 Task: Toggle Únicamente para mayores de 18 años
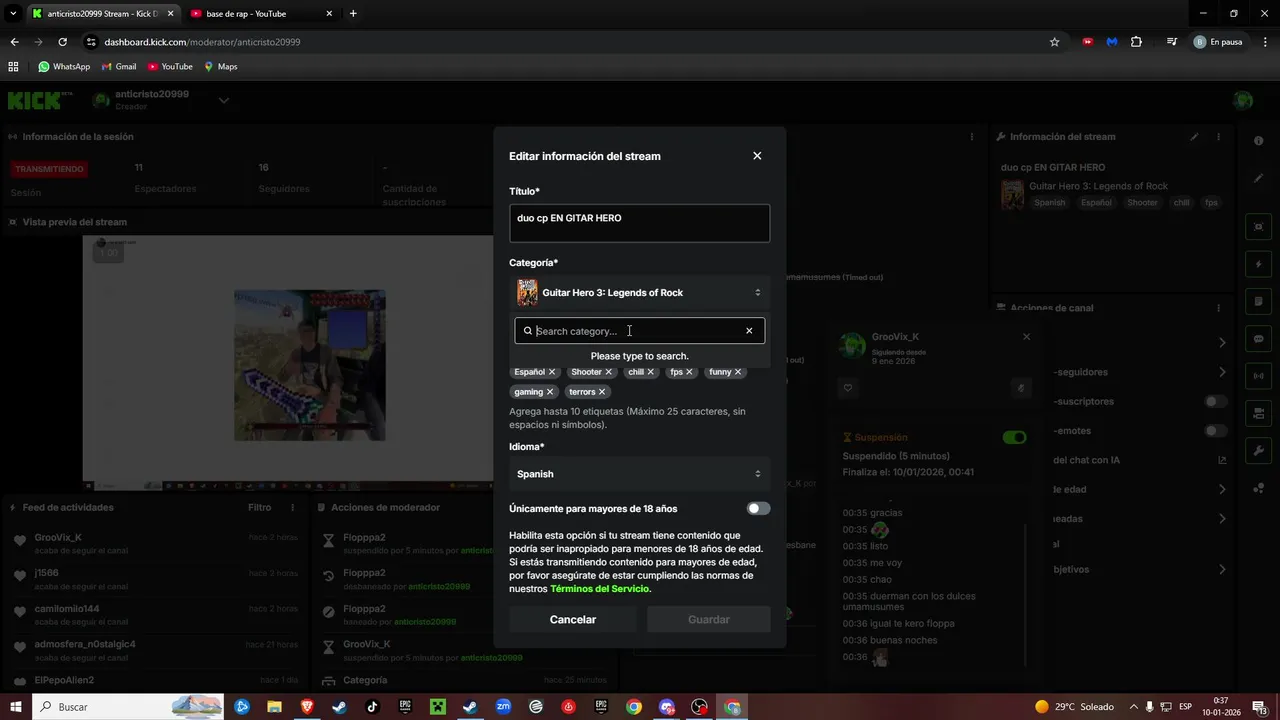click(758, 508)
